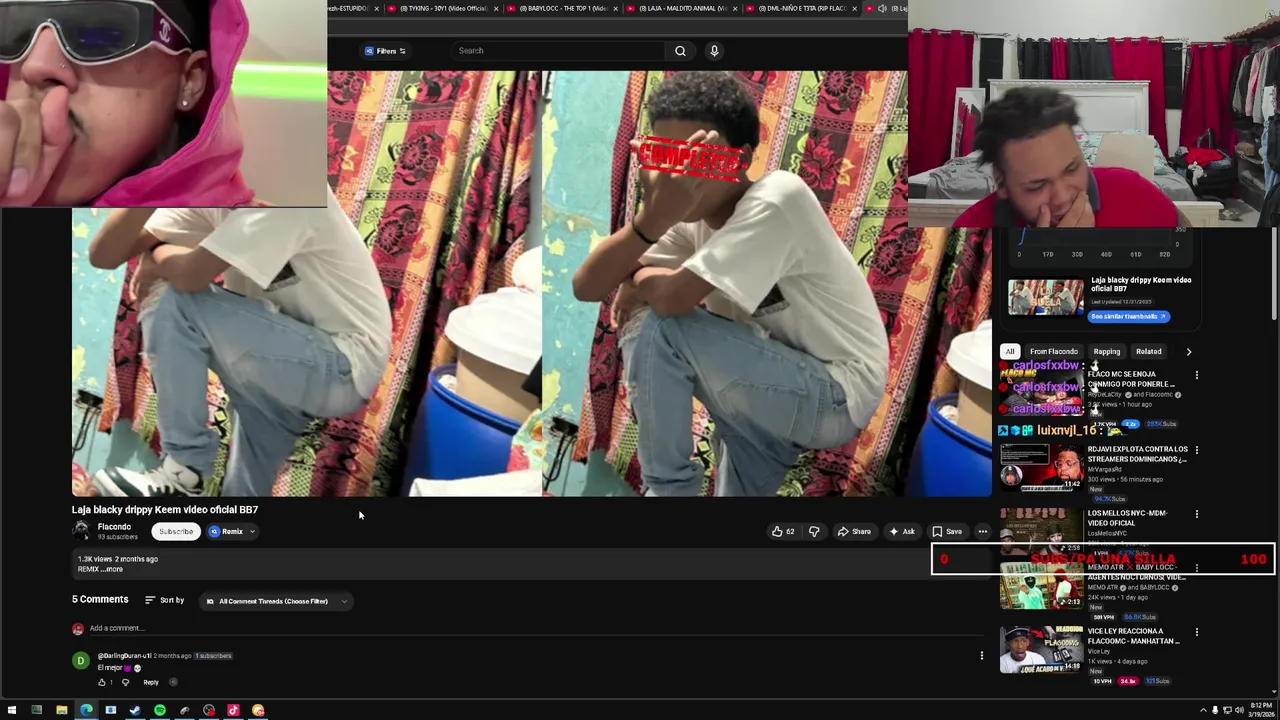Open Flacondo channel name link
Screen dimensions: 1280x720
click(x=114, y=527)
